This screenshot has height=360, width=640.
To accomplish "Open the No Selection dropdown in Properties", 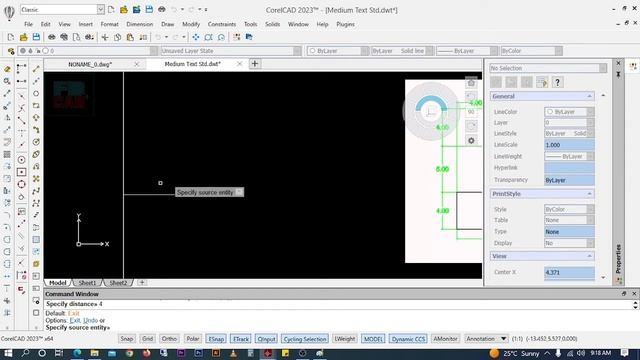I will tap(602, 68).
